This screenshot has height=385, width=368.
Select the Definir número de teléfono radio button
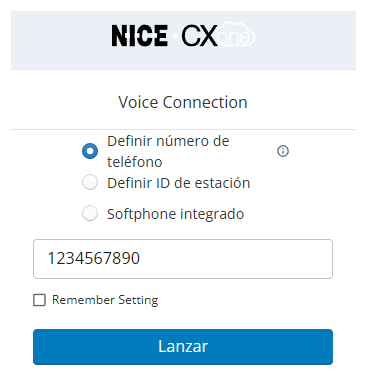90,151
